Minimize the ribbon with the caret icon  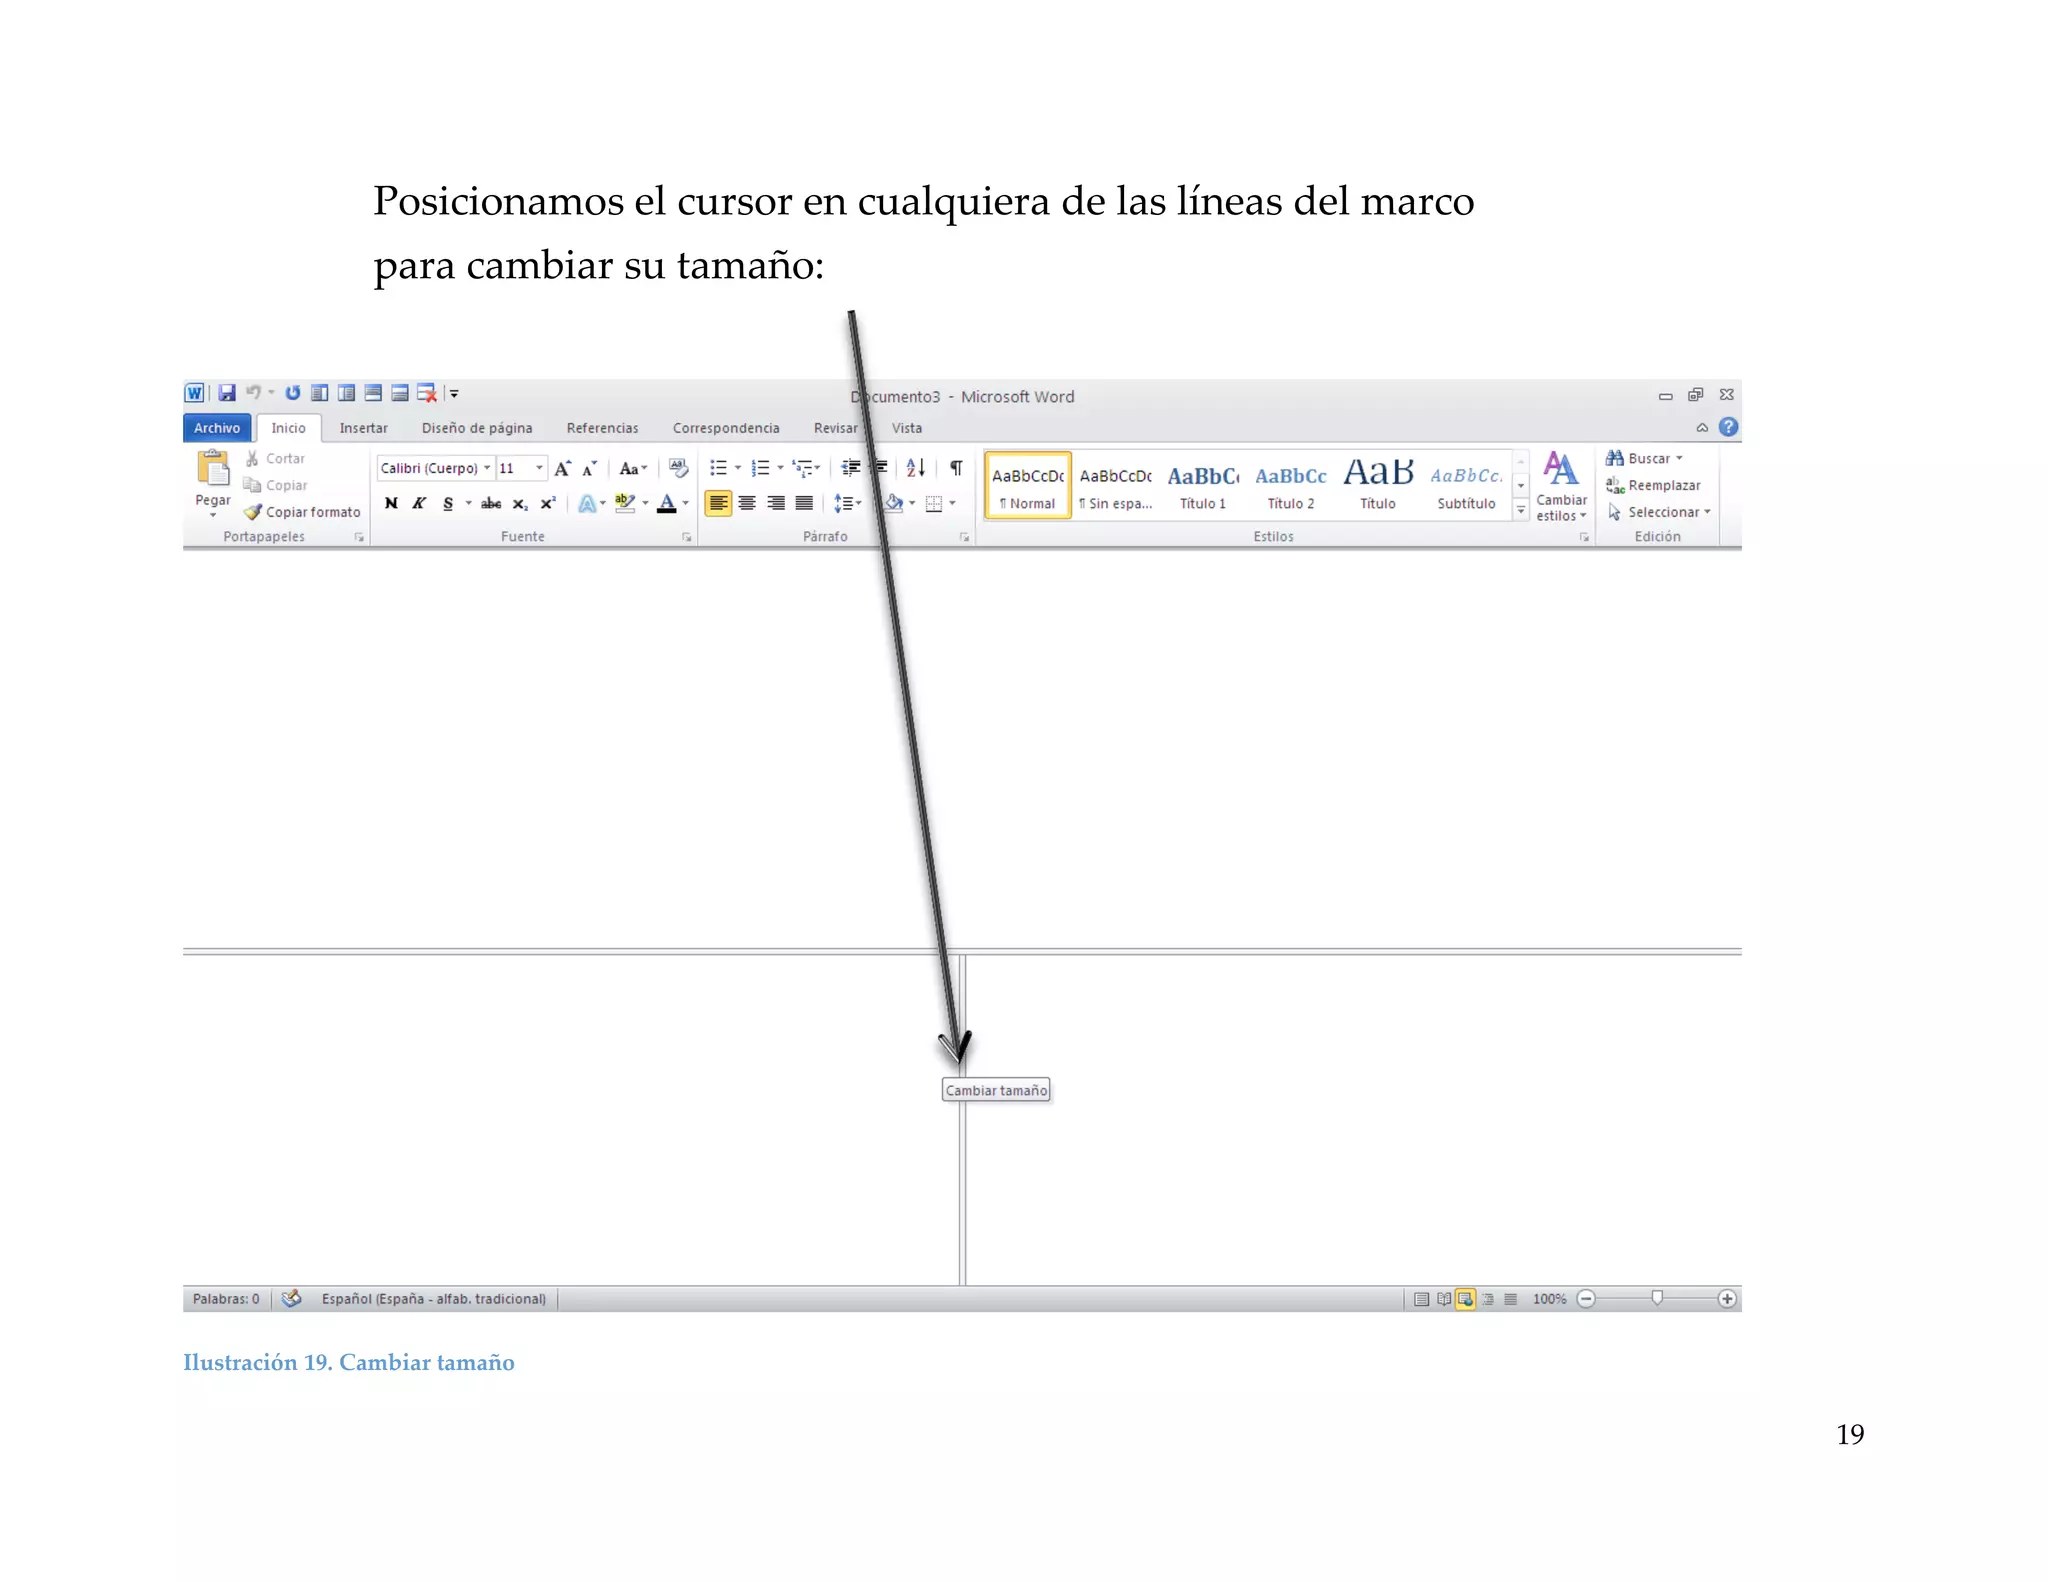pyautogui.click(x=1702, y=427)
